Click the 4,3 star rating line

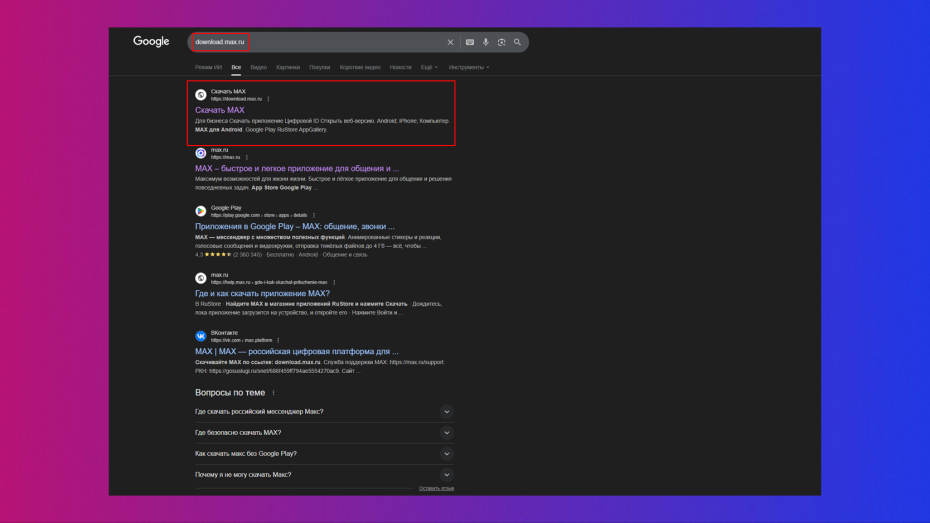click(281, 255)
